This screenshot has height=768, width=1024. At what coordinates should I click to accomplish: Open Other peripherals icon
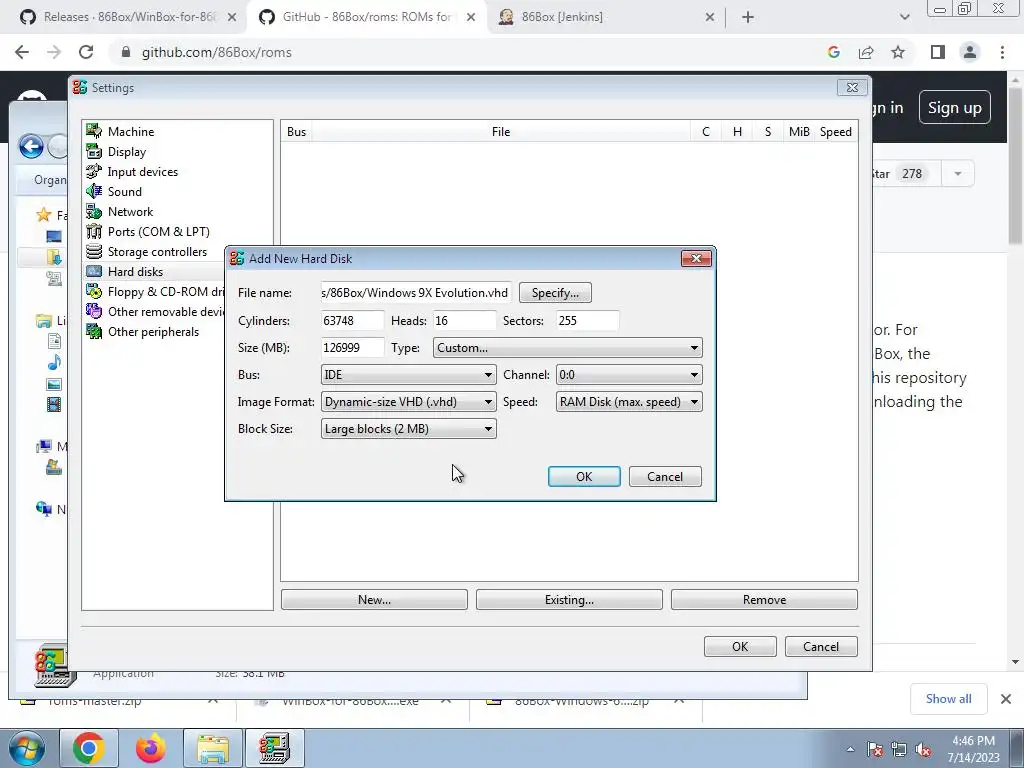click(94, 332)
